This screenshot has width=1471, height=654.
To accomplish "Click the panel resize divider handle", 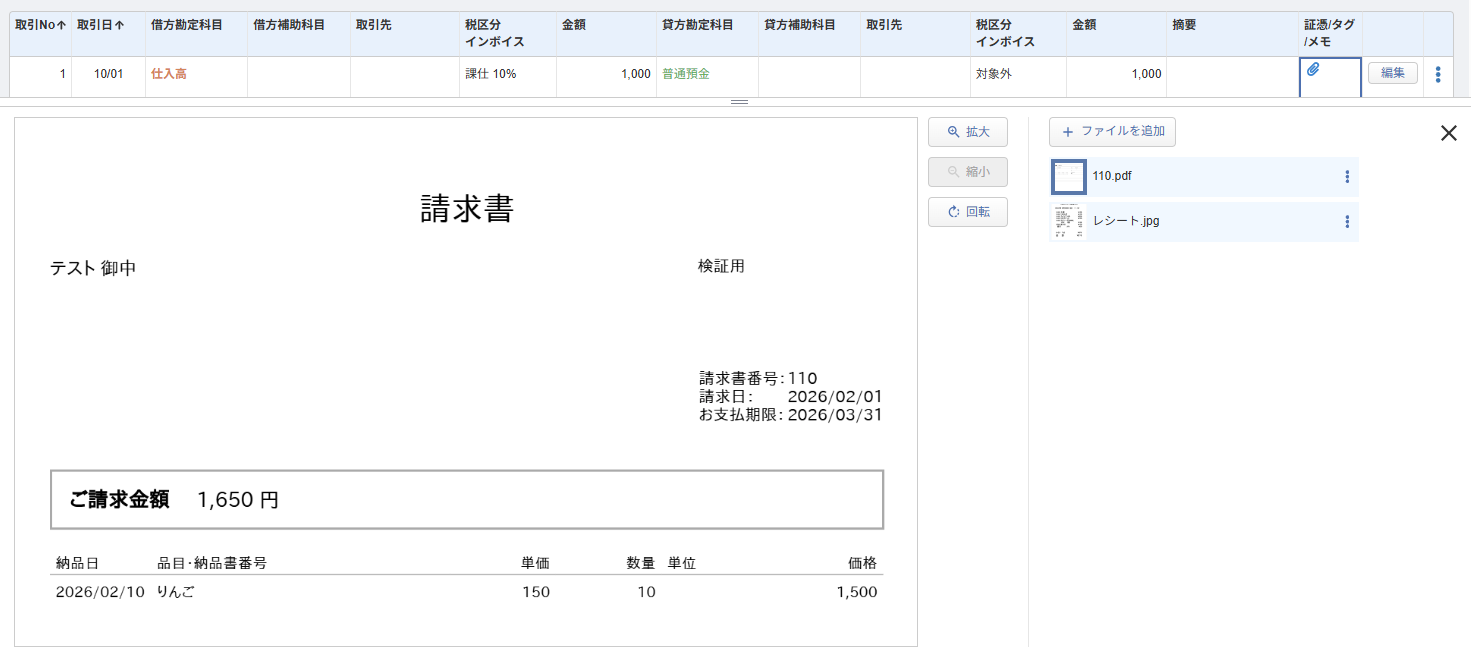I will click(740, 102).
